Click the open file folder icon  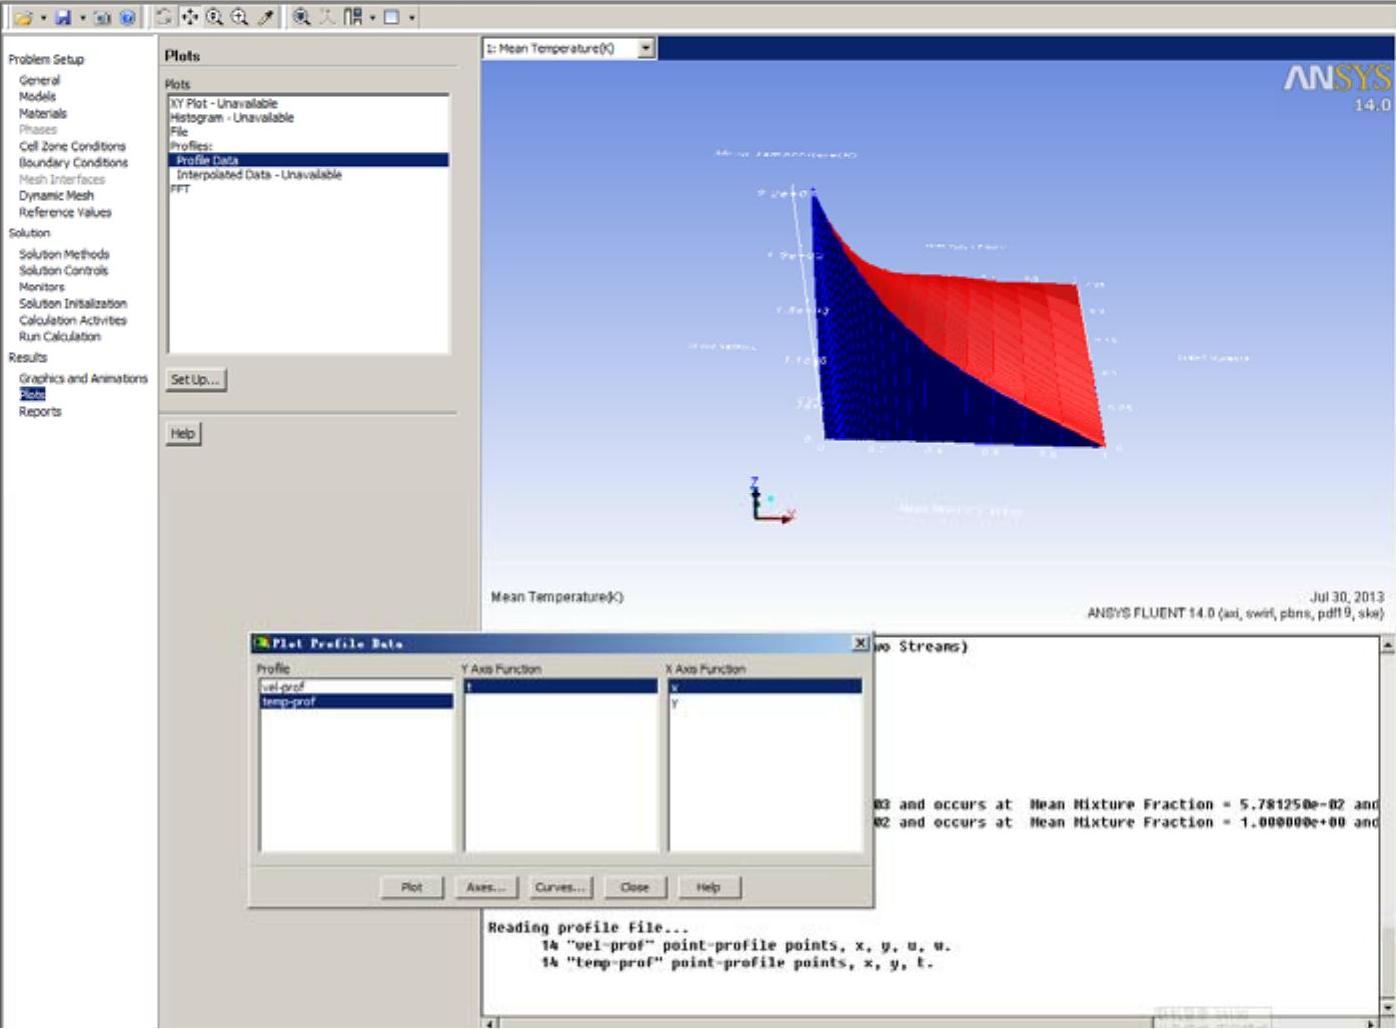tap(23, 17)
